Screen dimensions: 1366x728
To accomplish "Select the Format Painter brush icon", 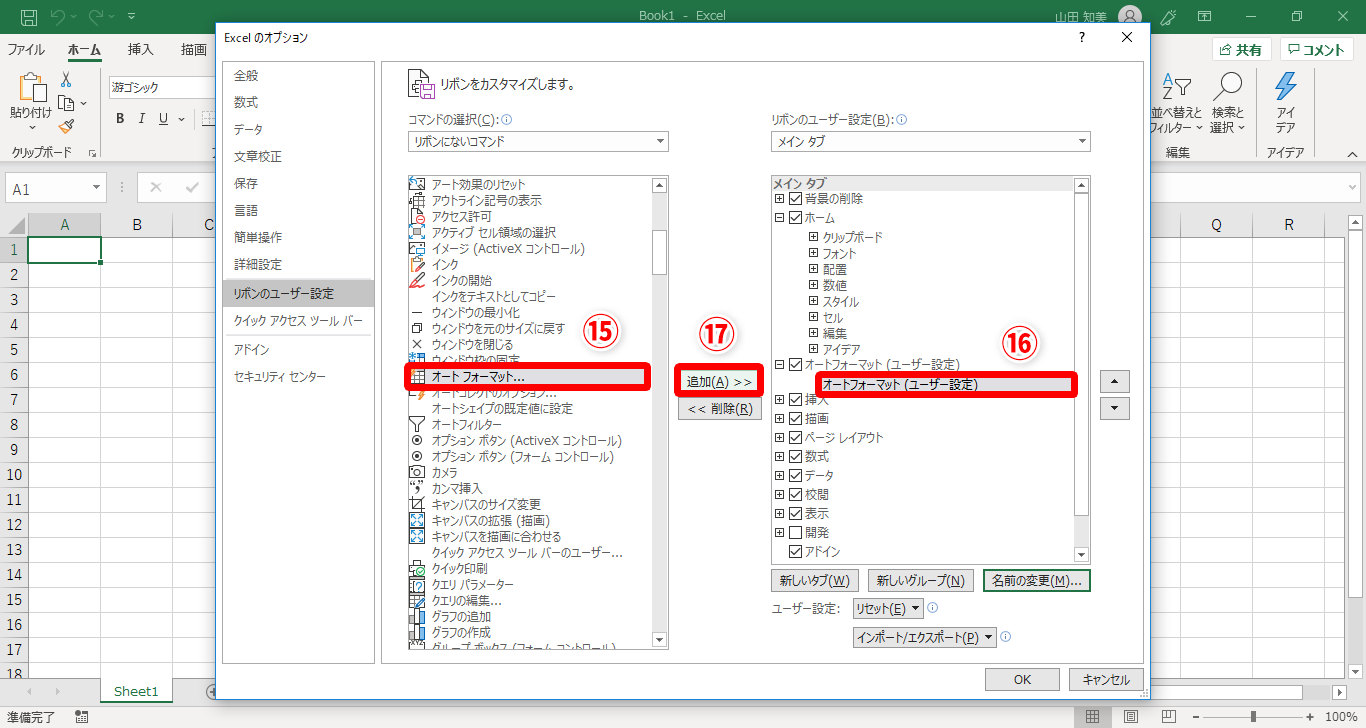I will click(x=66, y=125).
